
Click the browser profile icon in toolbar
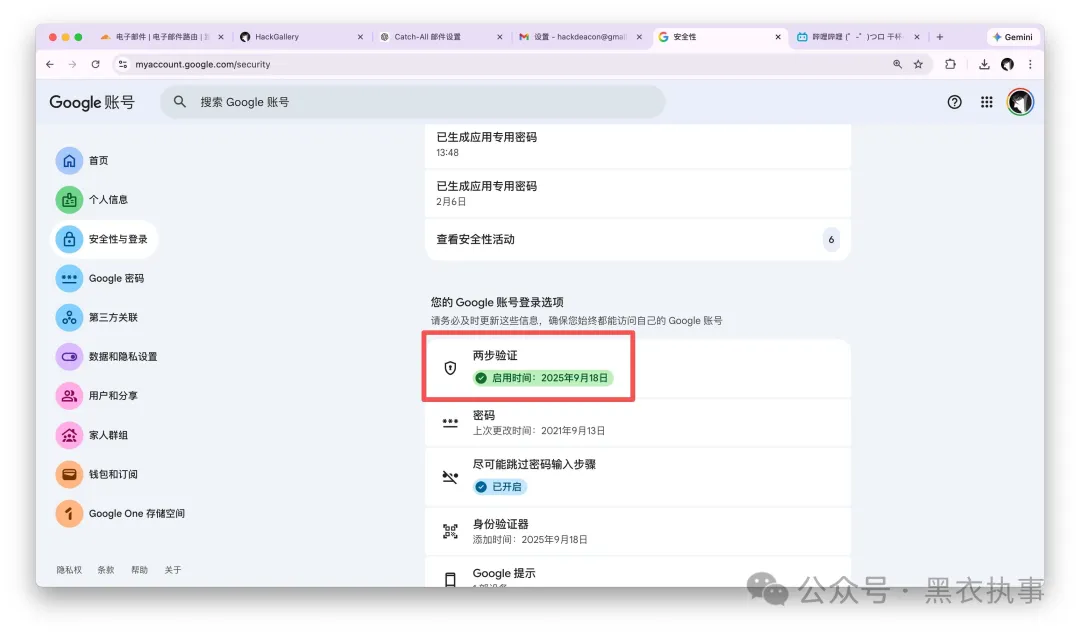coord(1007,64)
